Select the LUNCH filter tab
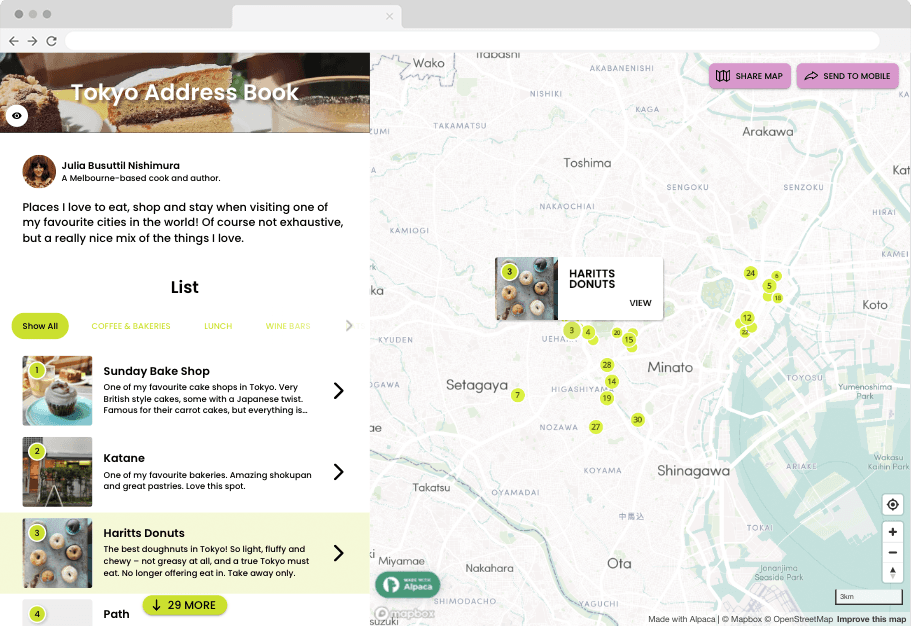This screenshot has width=911, height=626. tap(218, 326)
